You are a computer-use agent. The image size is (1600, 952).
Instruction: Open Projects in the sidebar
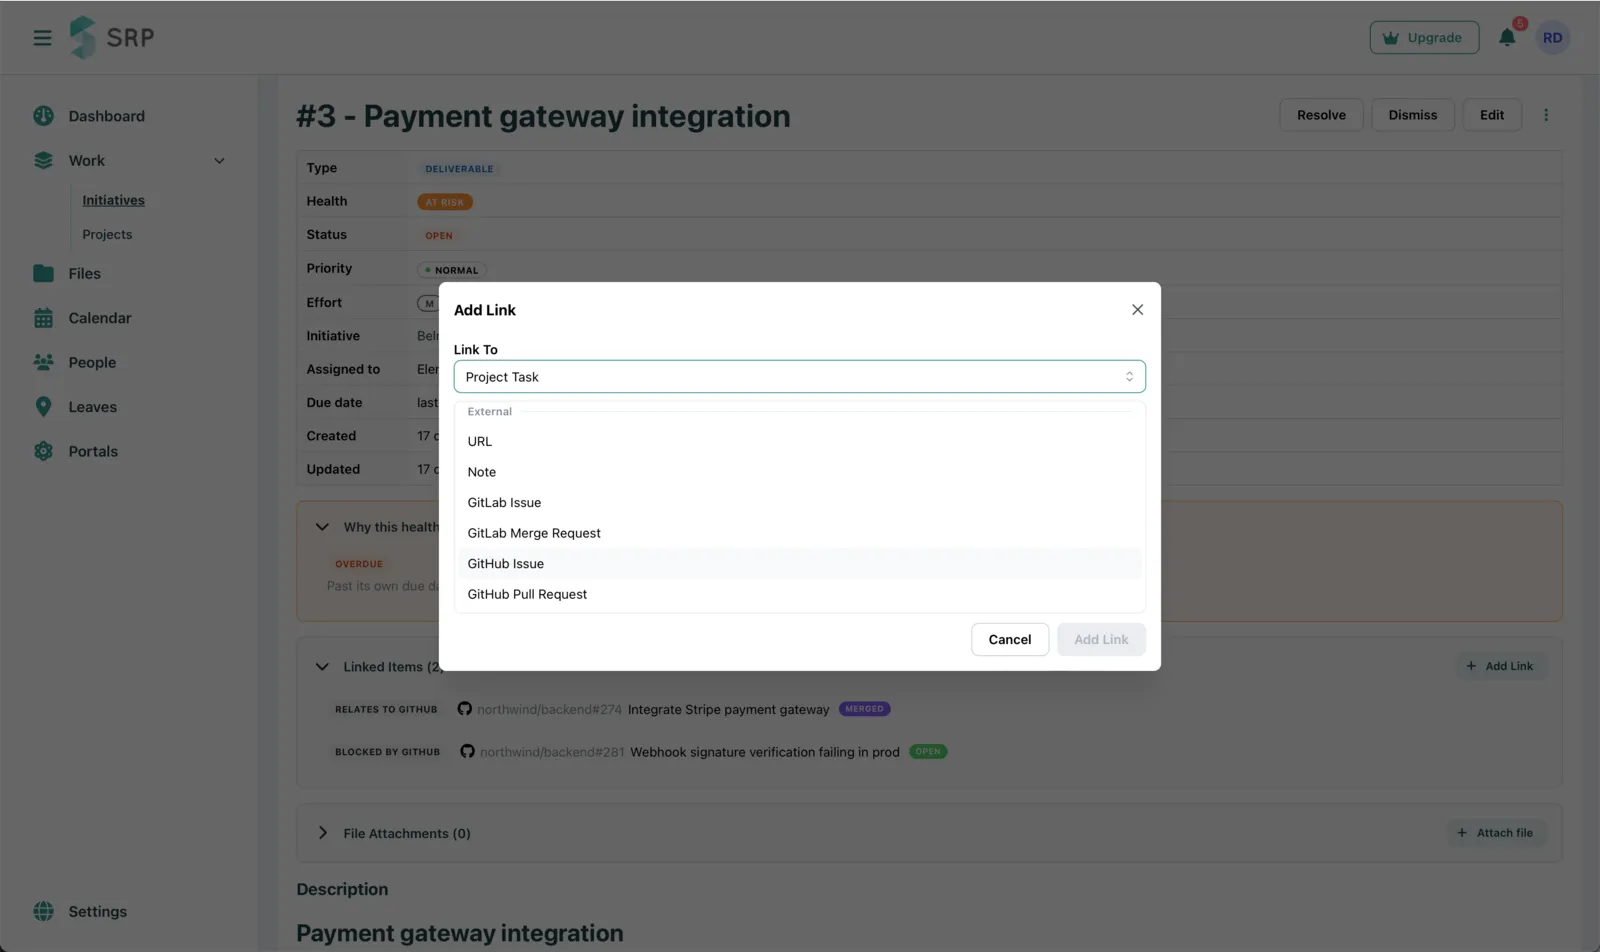coord(107,234)
